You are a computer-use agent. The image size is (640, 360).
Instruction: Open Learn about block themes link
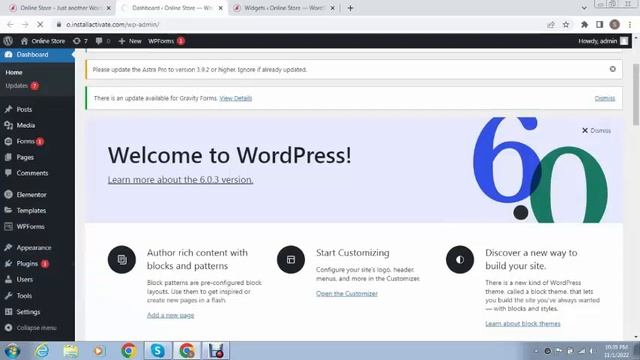click(x=522, y=324)
